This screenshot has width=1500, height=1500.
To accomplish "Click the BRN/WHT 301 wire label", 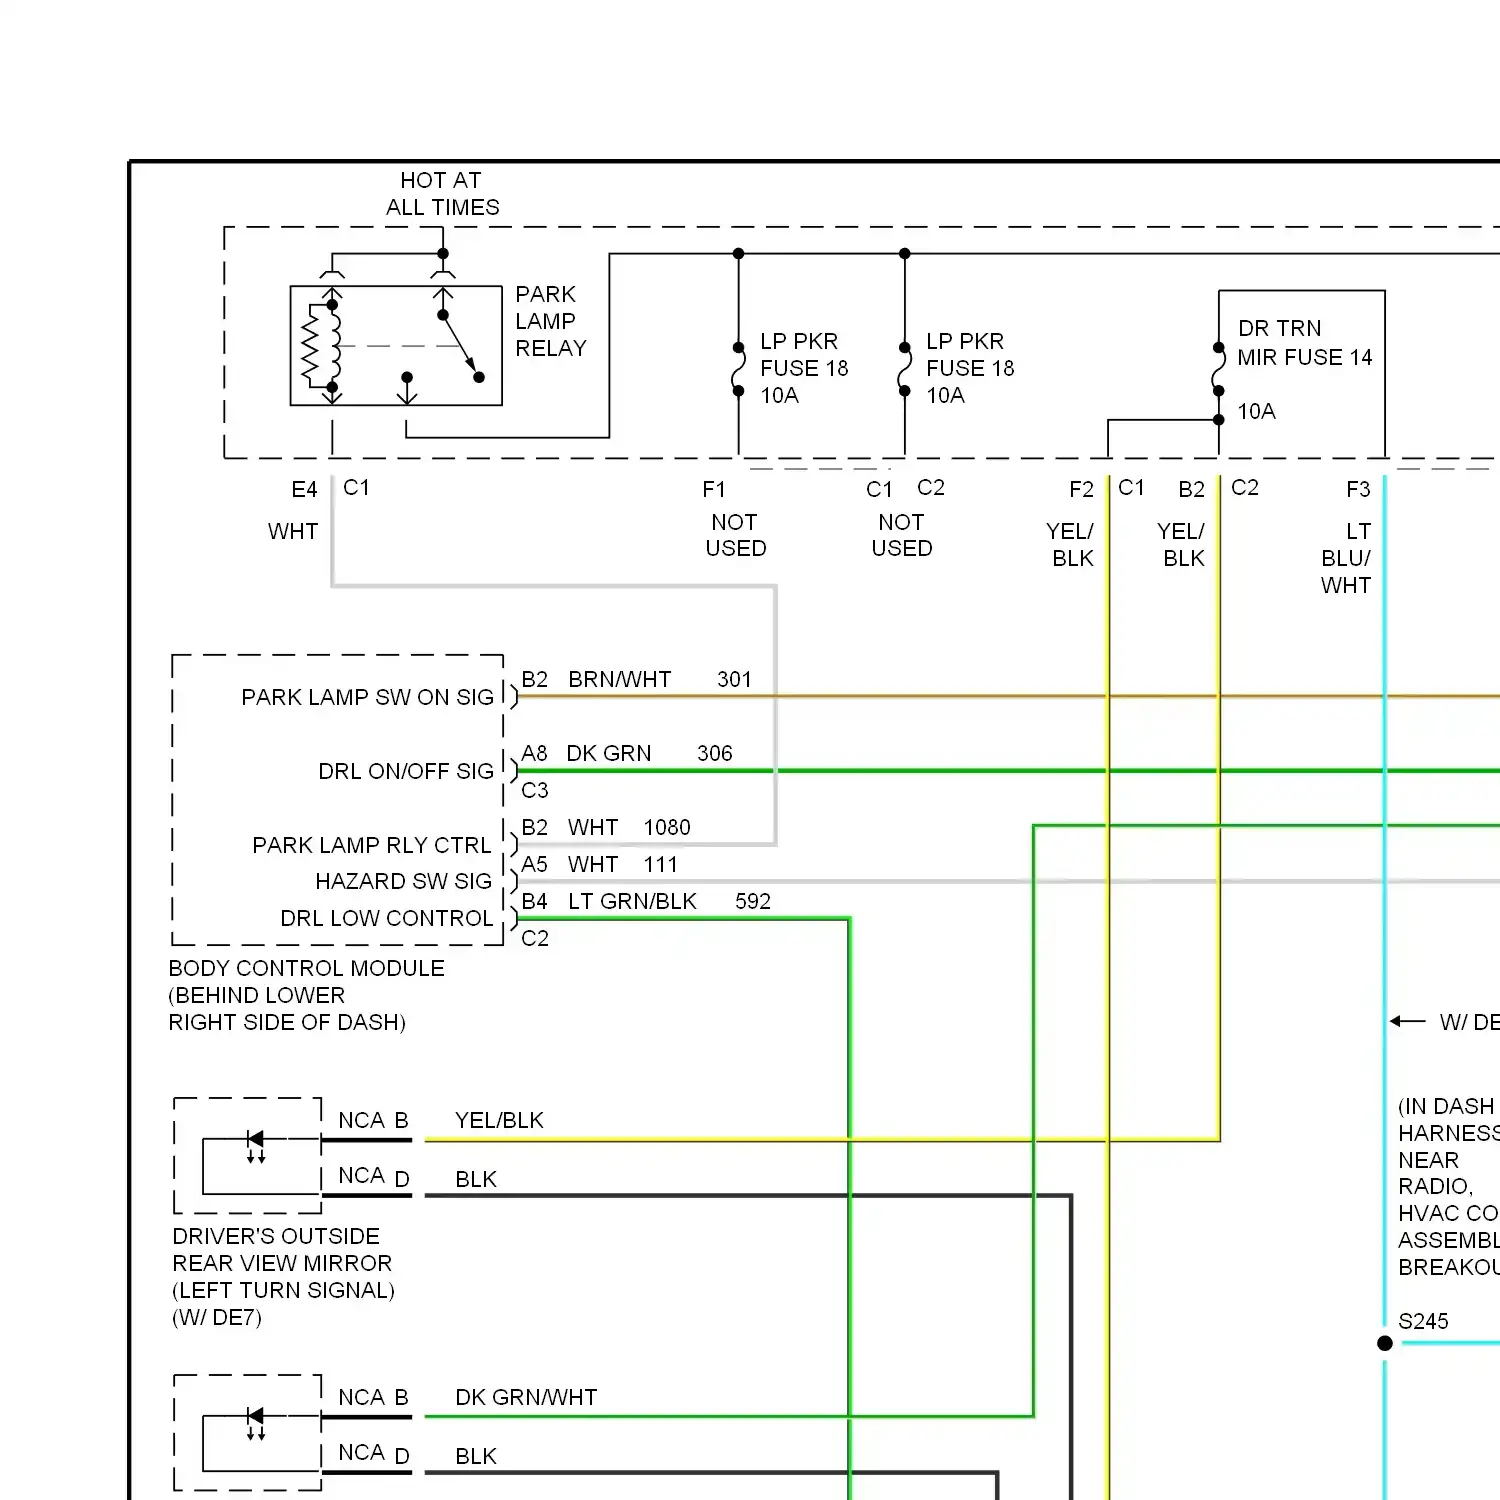I will (660, 679).
